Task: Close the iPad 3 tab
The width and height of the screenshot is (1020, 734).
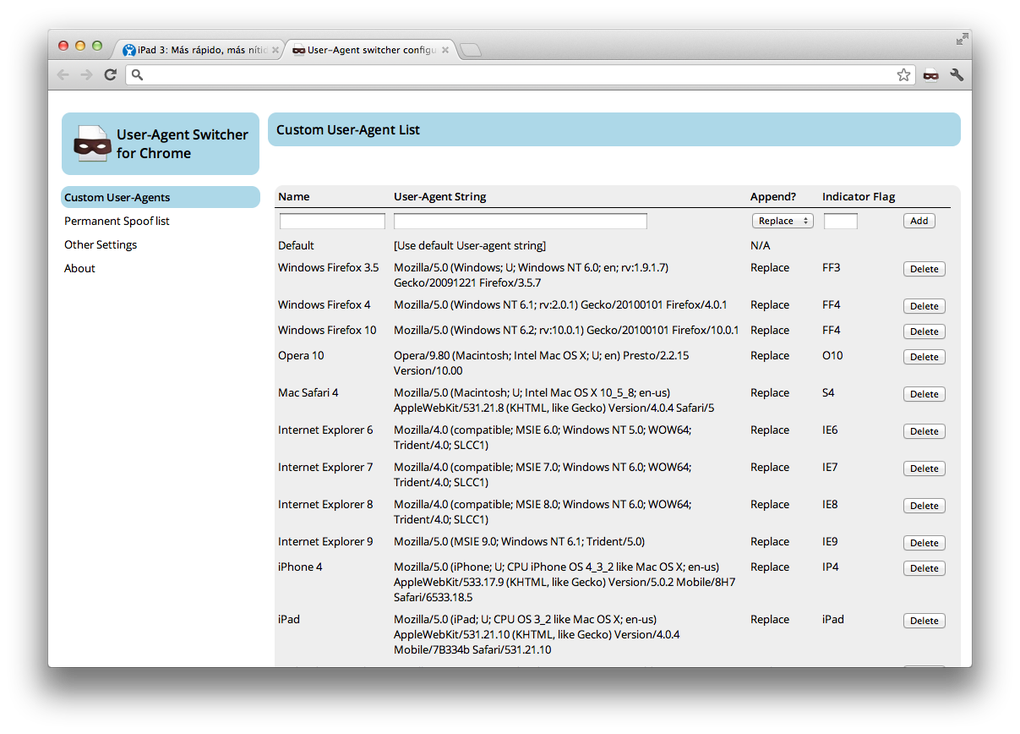Action: tap(275, 50)
